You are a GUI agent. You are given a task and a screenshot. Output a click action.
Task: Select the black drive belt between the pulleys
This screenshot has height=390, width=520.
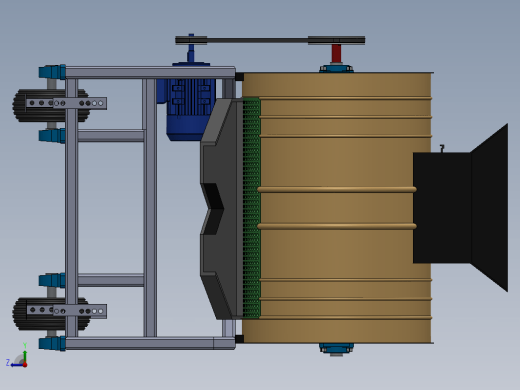coord(257,40)
